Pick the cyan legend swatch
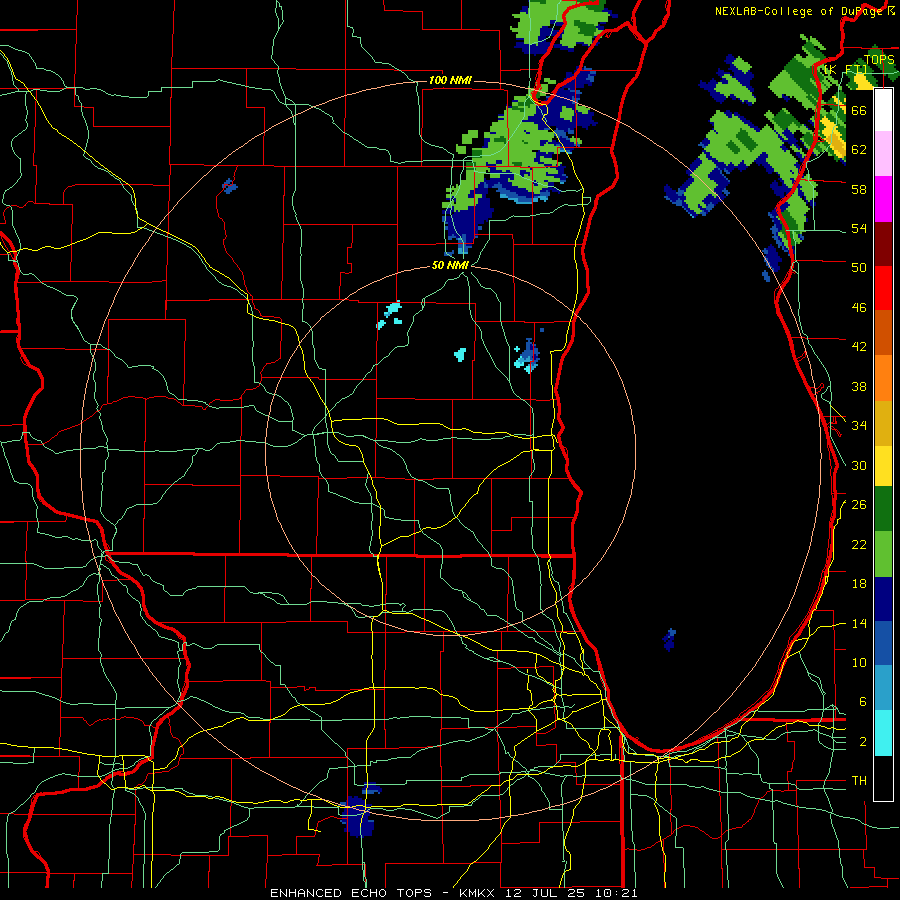 click(883, 733)
